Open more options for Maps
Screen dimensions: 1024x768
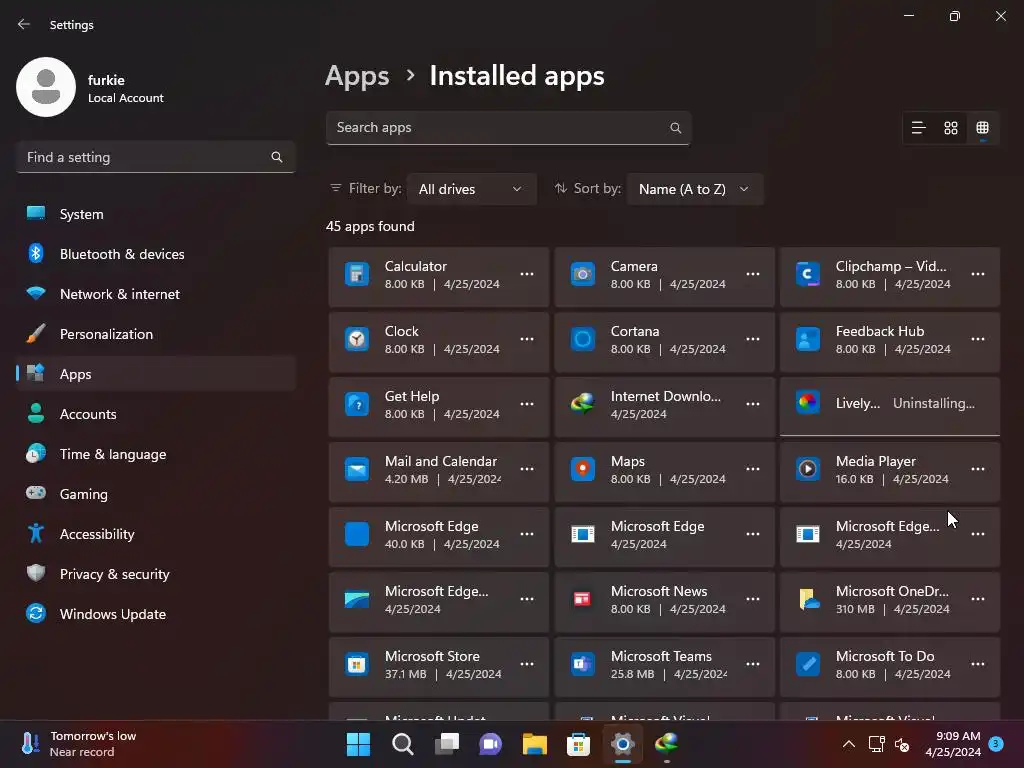[753, 469]
